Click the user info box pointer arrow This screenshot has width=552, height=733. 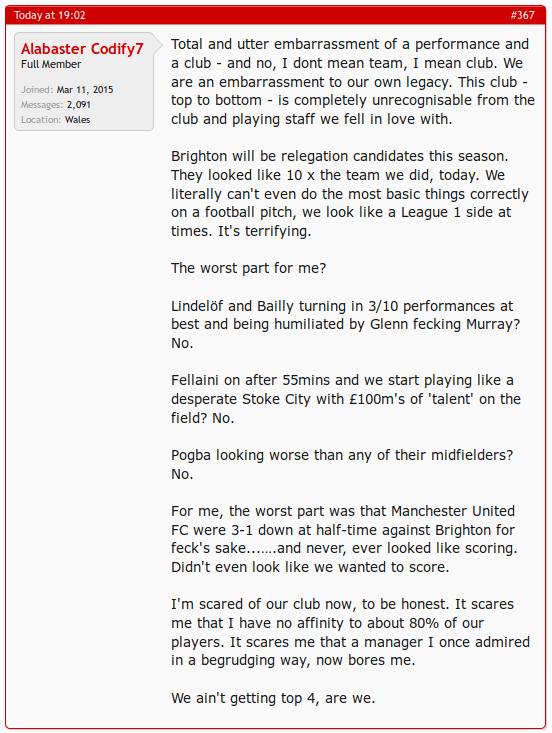(x=158, y=45)
